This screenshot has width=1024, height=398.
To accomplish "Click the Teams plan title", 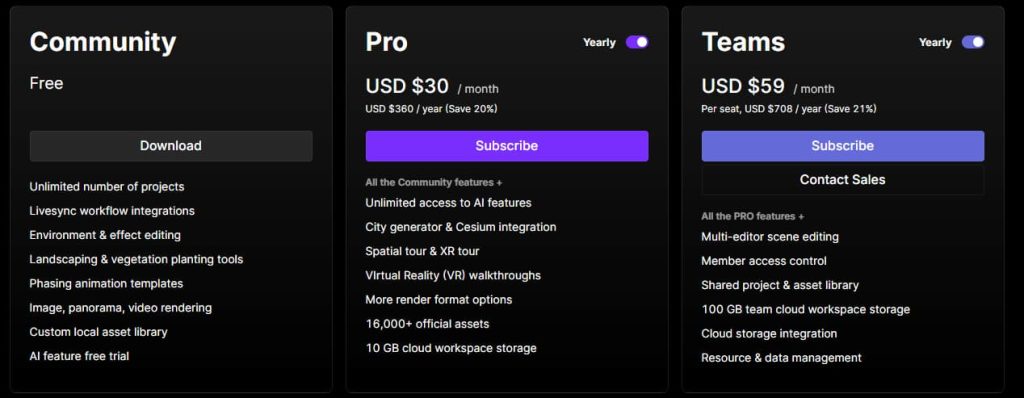I will click(743, 42).
